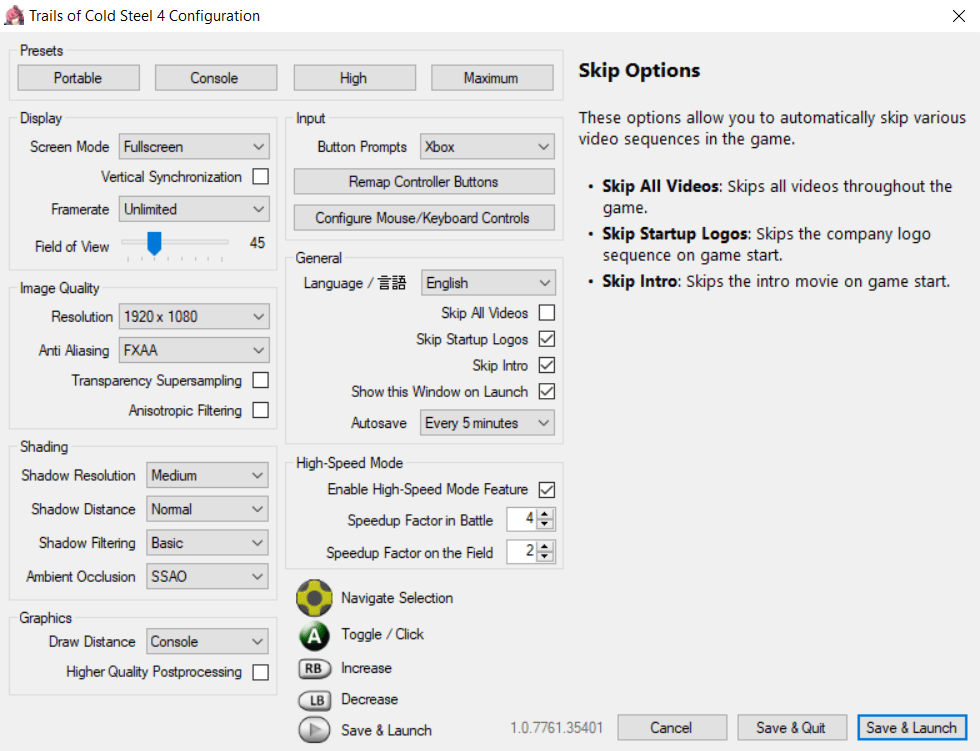This screenshot has height=751, width=980.
Task: Apply the High preset
Action: 354,78
